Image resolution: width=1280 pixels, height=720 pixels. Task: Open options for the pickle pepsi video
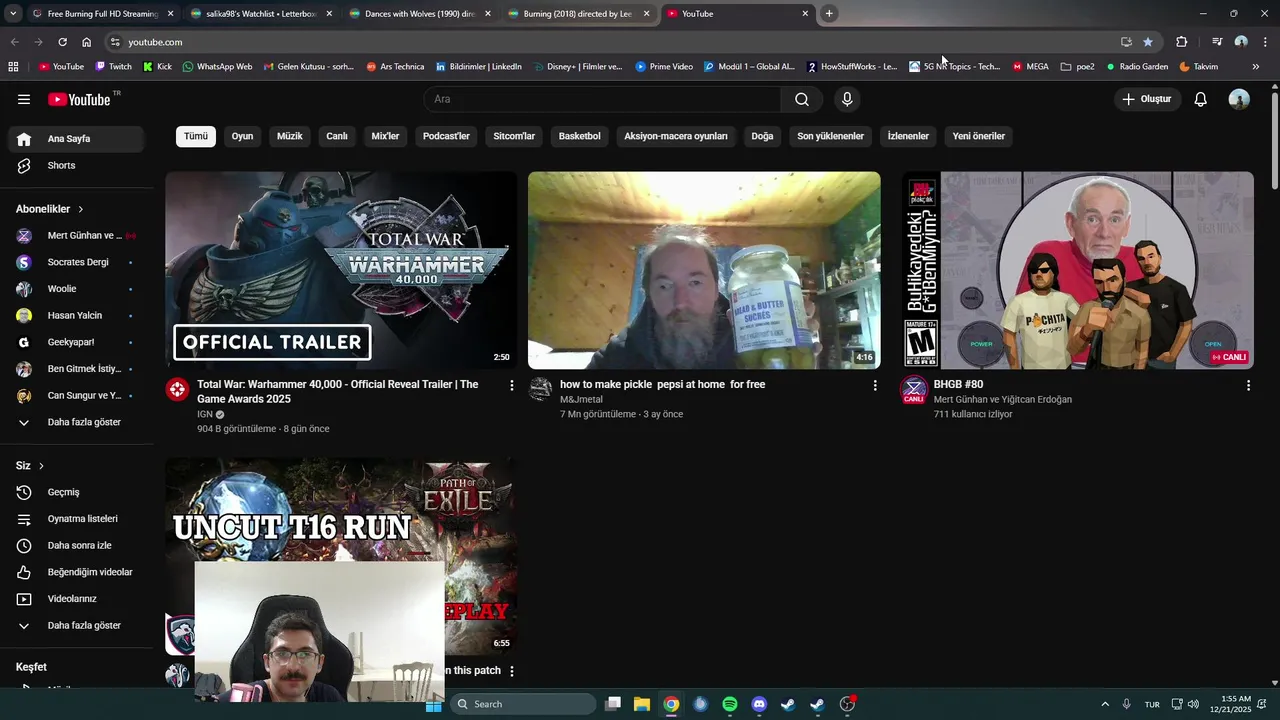[875, 385]
